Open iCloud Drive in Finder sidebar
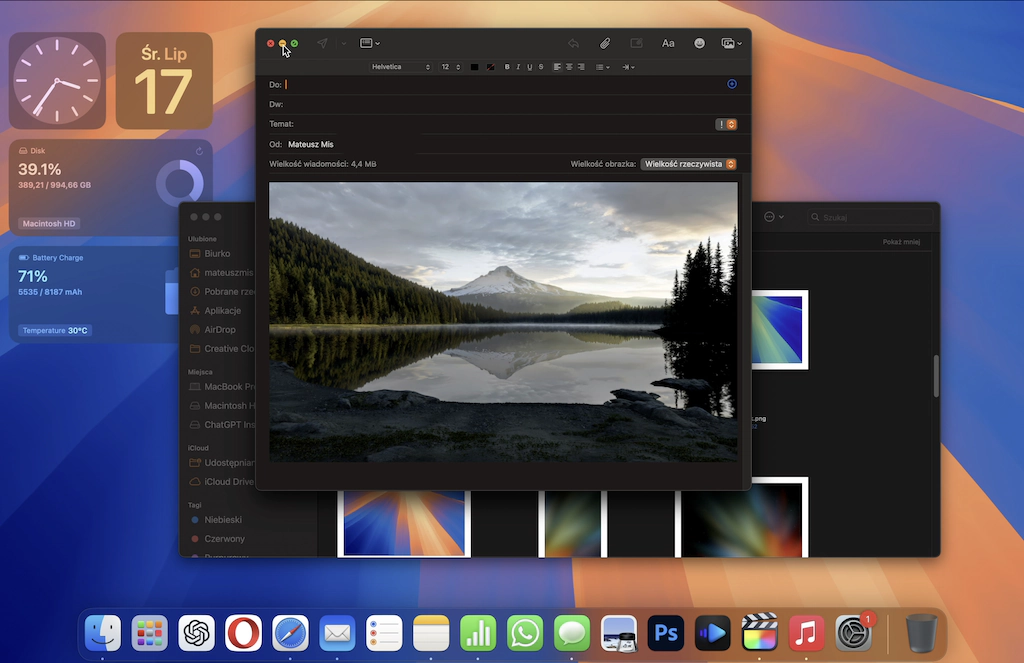 221,481
